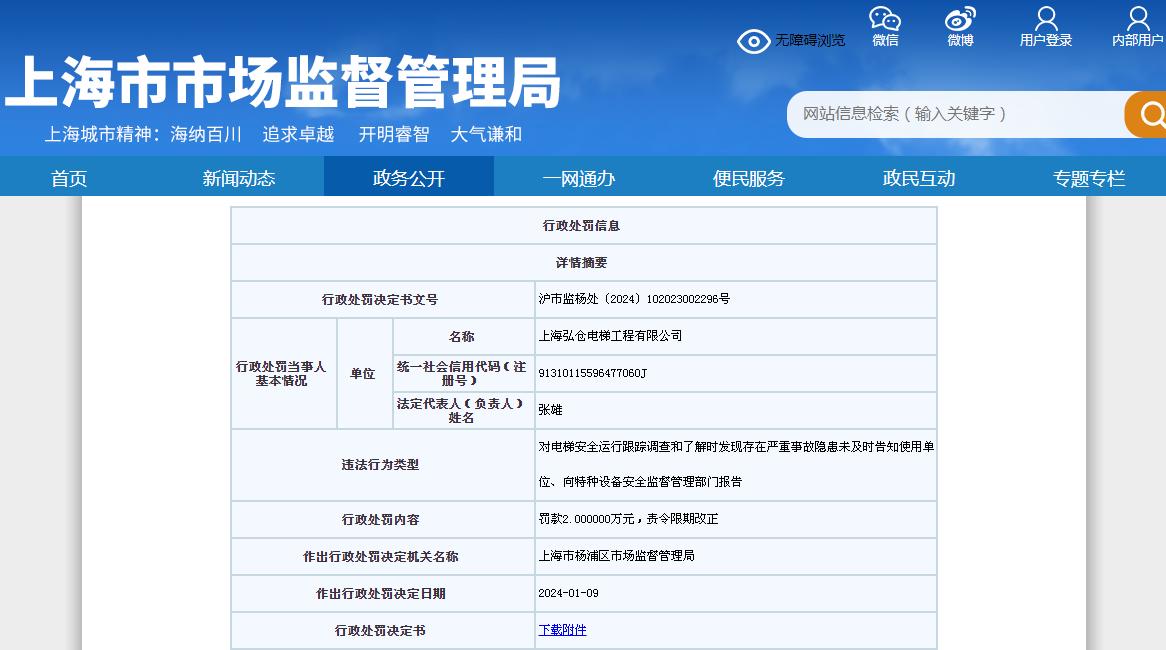
Task: Click the 行政处罚当事人基本情况 label cell
Action: (284, 373)
